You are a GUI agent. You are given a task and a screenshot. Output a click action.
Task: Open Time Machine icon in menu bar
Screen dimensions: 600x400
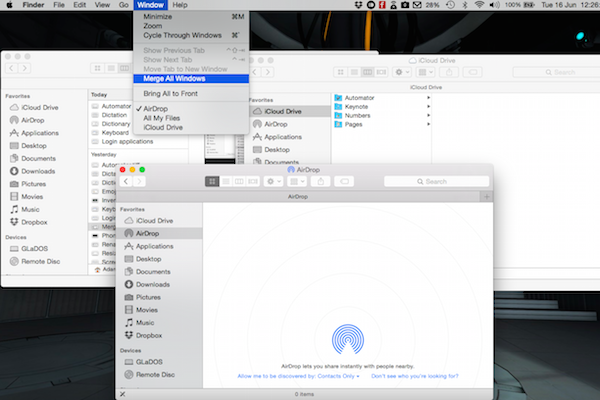click(x=450, y=5)
